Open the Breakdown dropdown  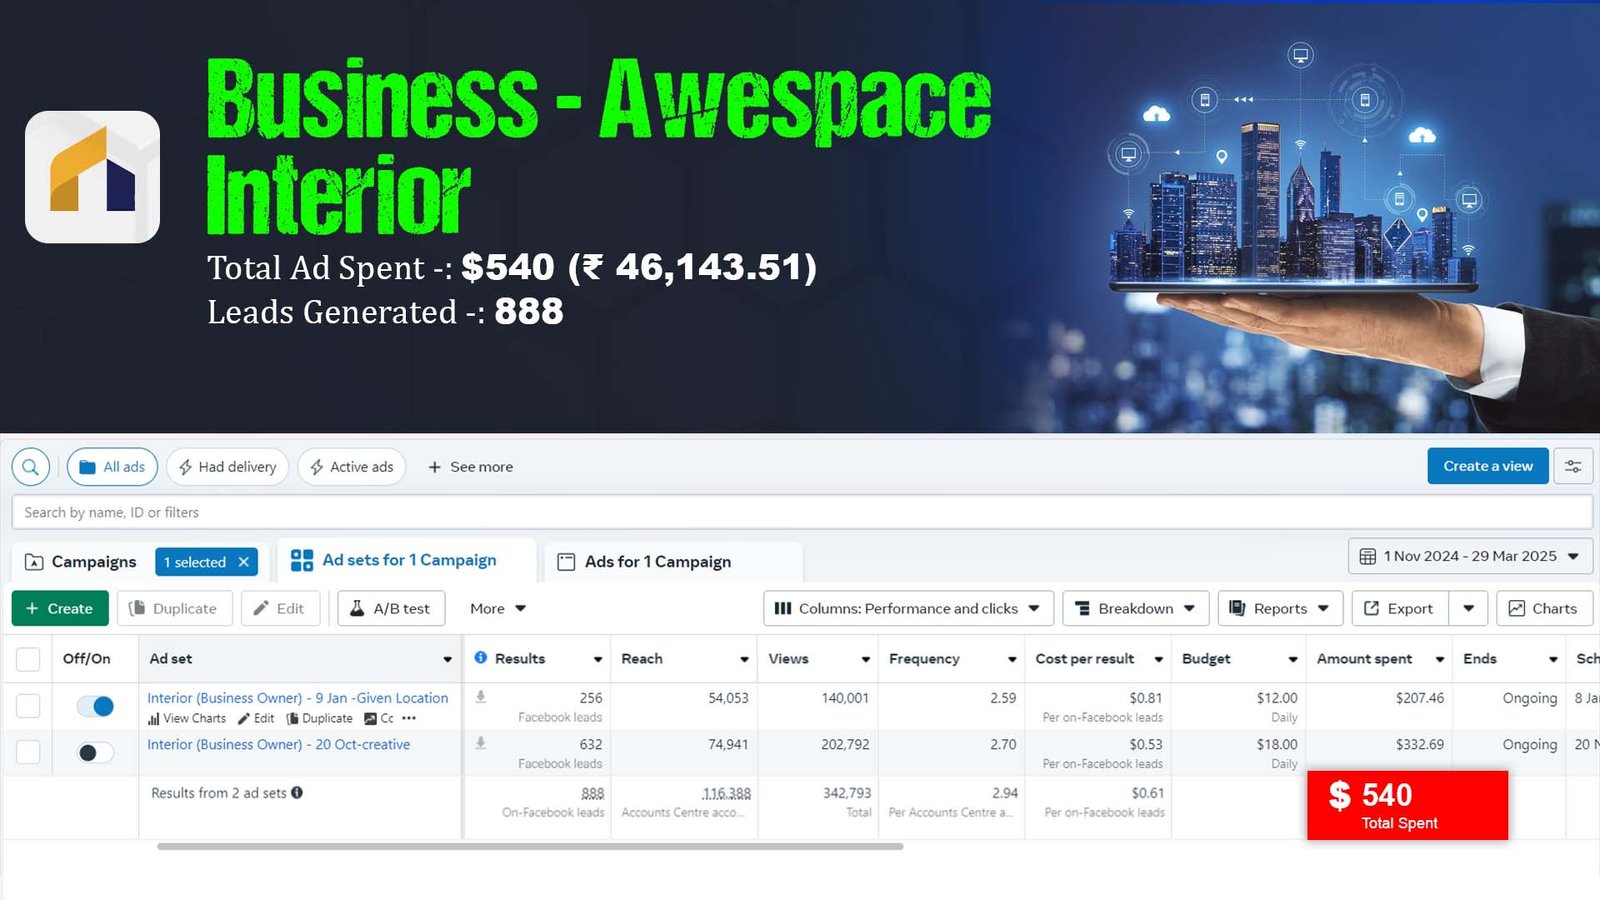pyautogui.click(x=1135, y=608)
